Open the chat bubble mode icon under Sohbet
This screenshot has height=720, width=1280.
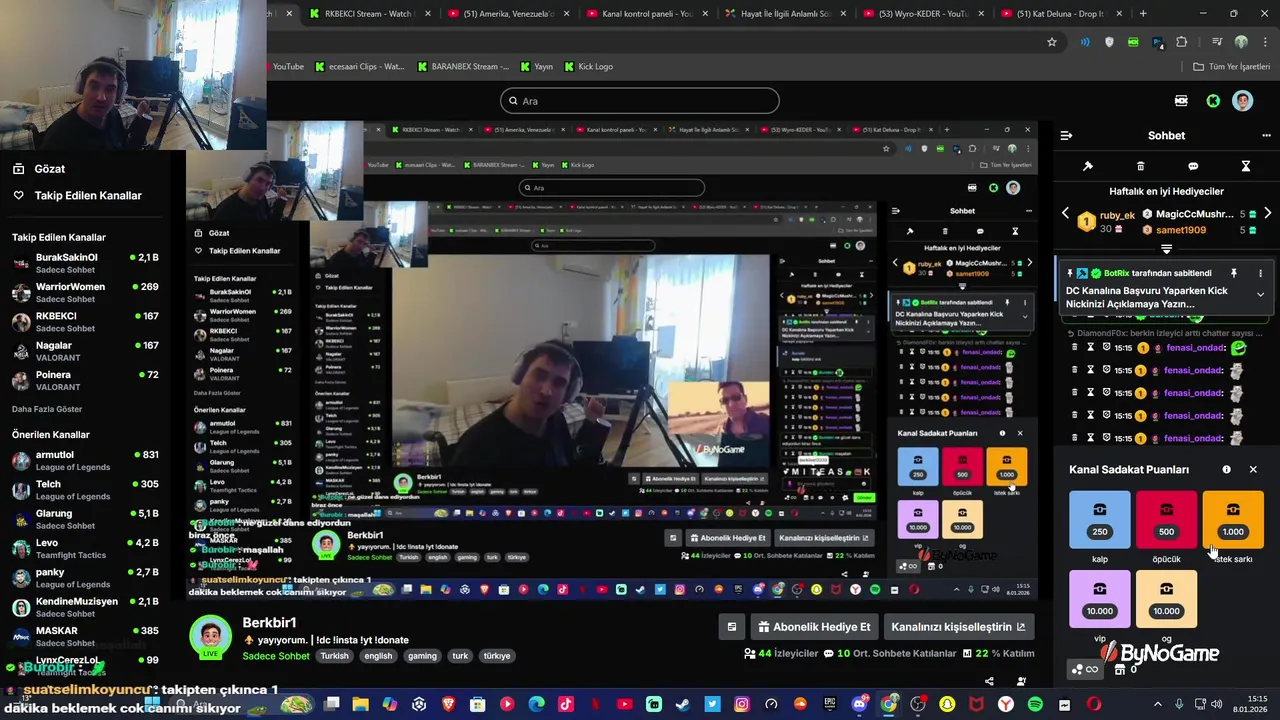pos(1193,166)
